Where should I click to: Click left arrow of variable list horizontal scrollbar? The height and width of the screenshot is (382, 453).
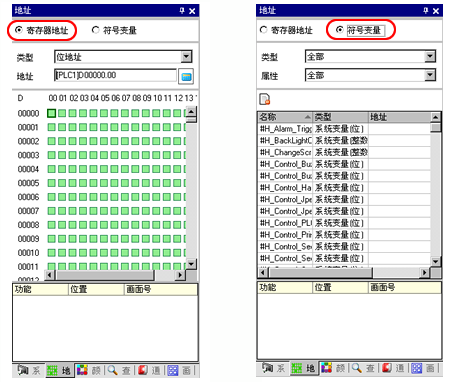263,272
